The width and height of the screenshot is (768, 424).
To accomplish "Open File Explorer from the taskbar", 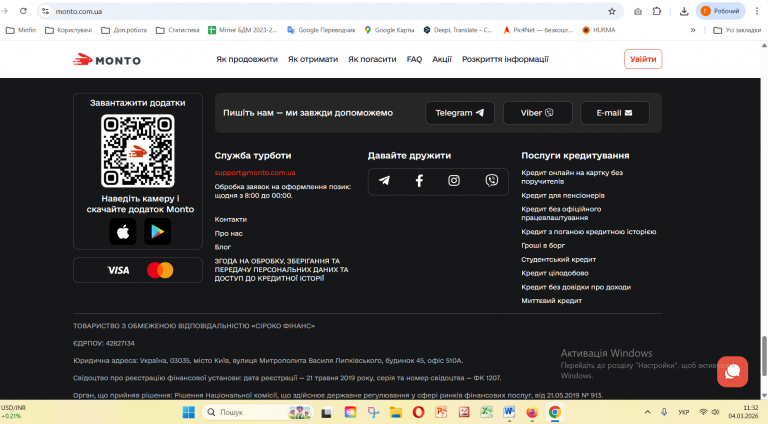I will (x=396, y=412).
